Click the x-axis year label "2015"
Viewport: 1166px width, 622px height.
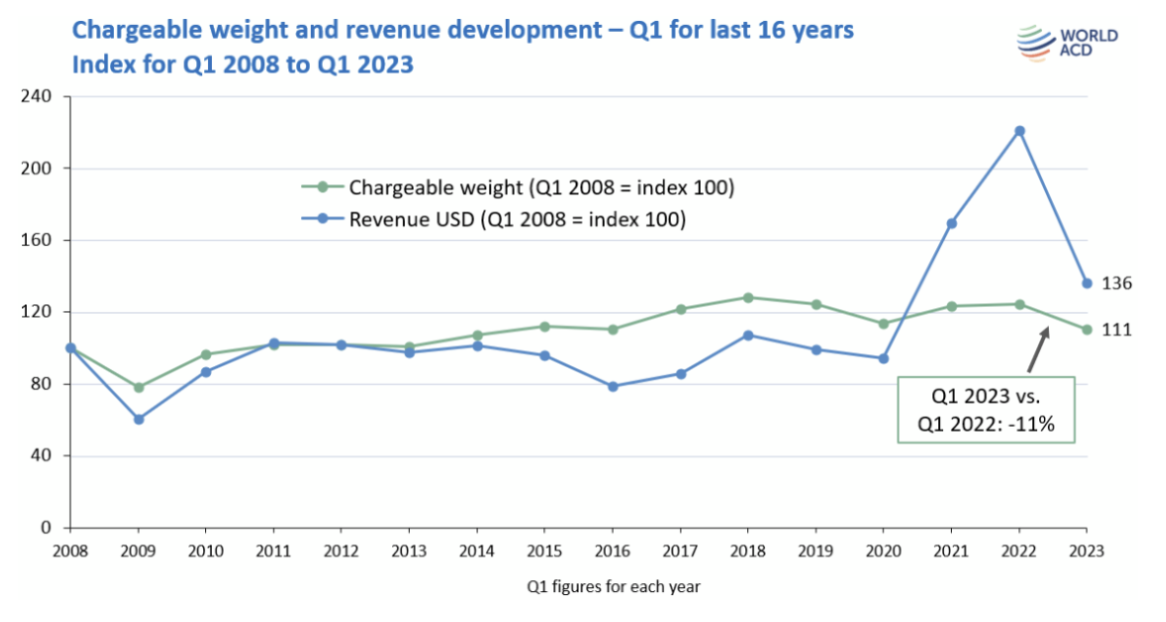(545, 551)
